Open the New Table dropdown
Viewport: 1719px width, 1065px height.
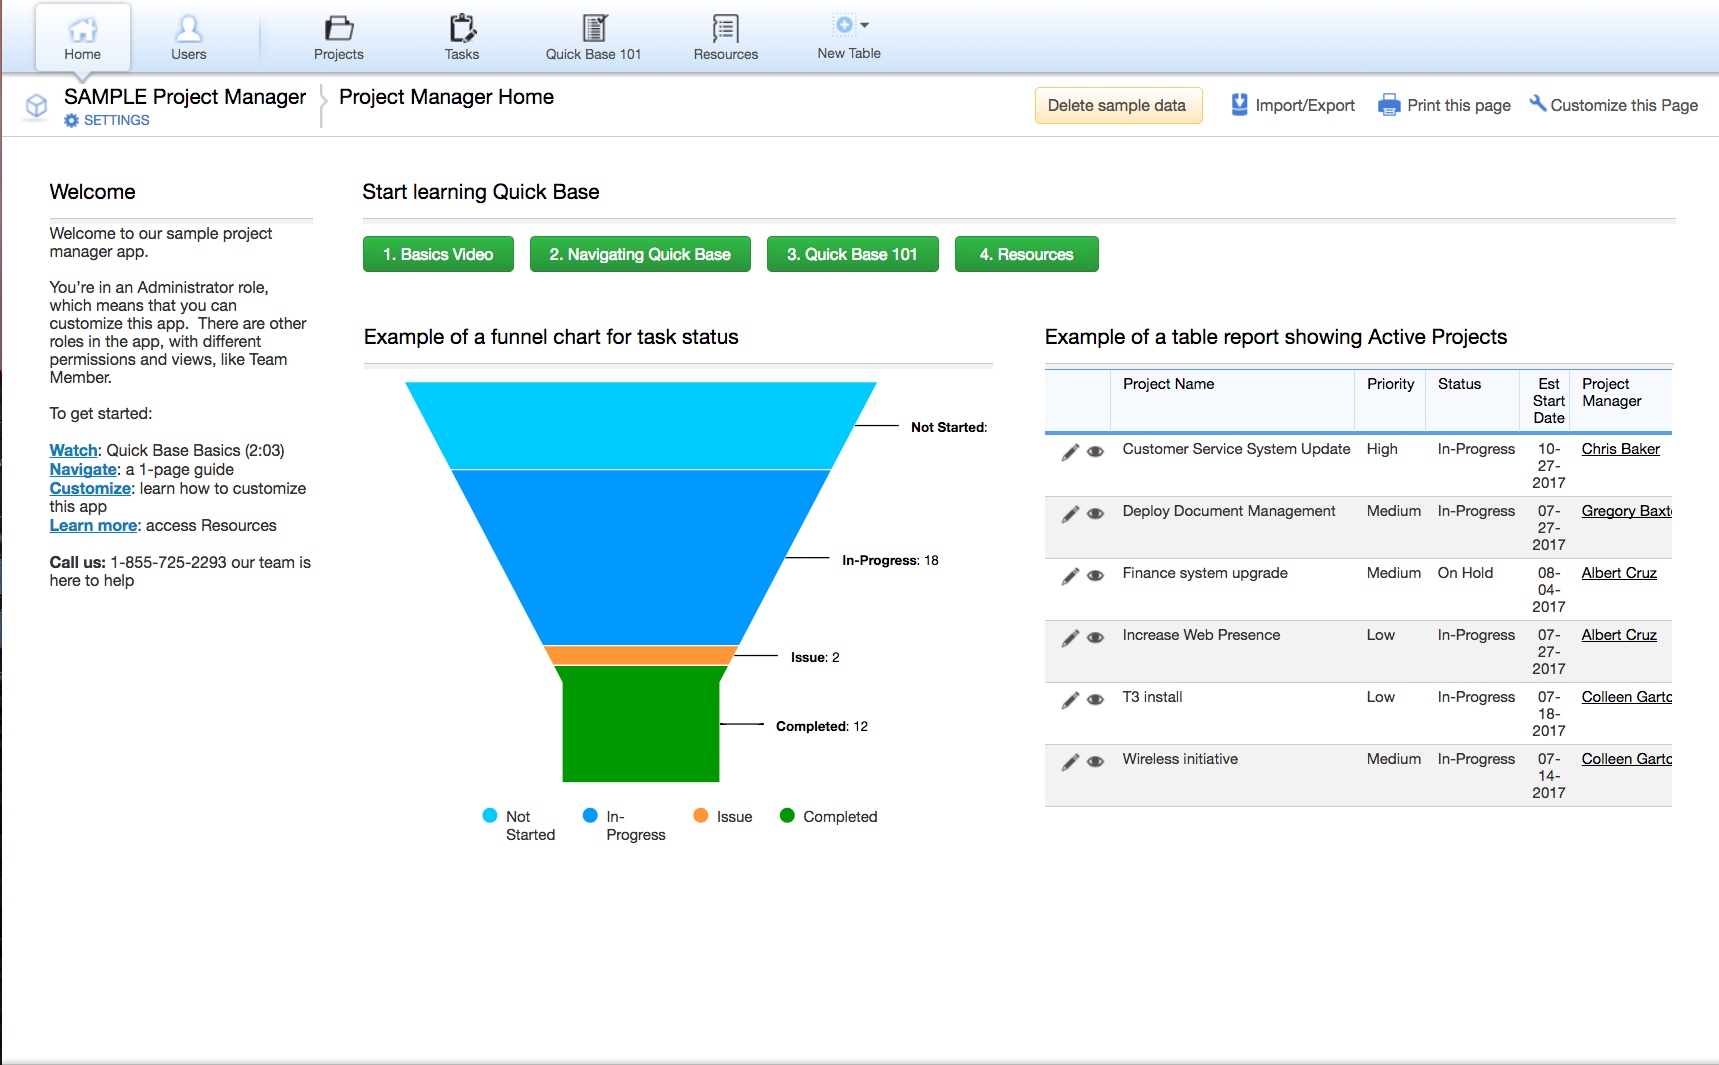pyautogui.click(x=848, y=38)
